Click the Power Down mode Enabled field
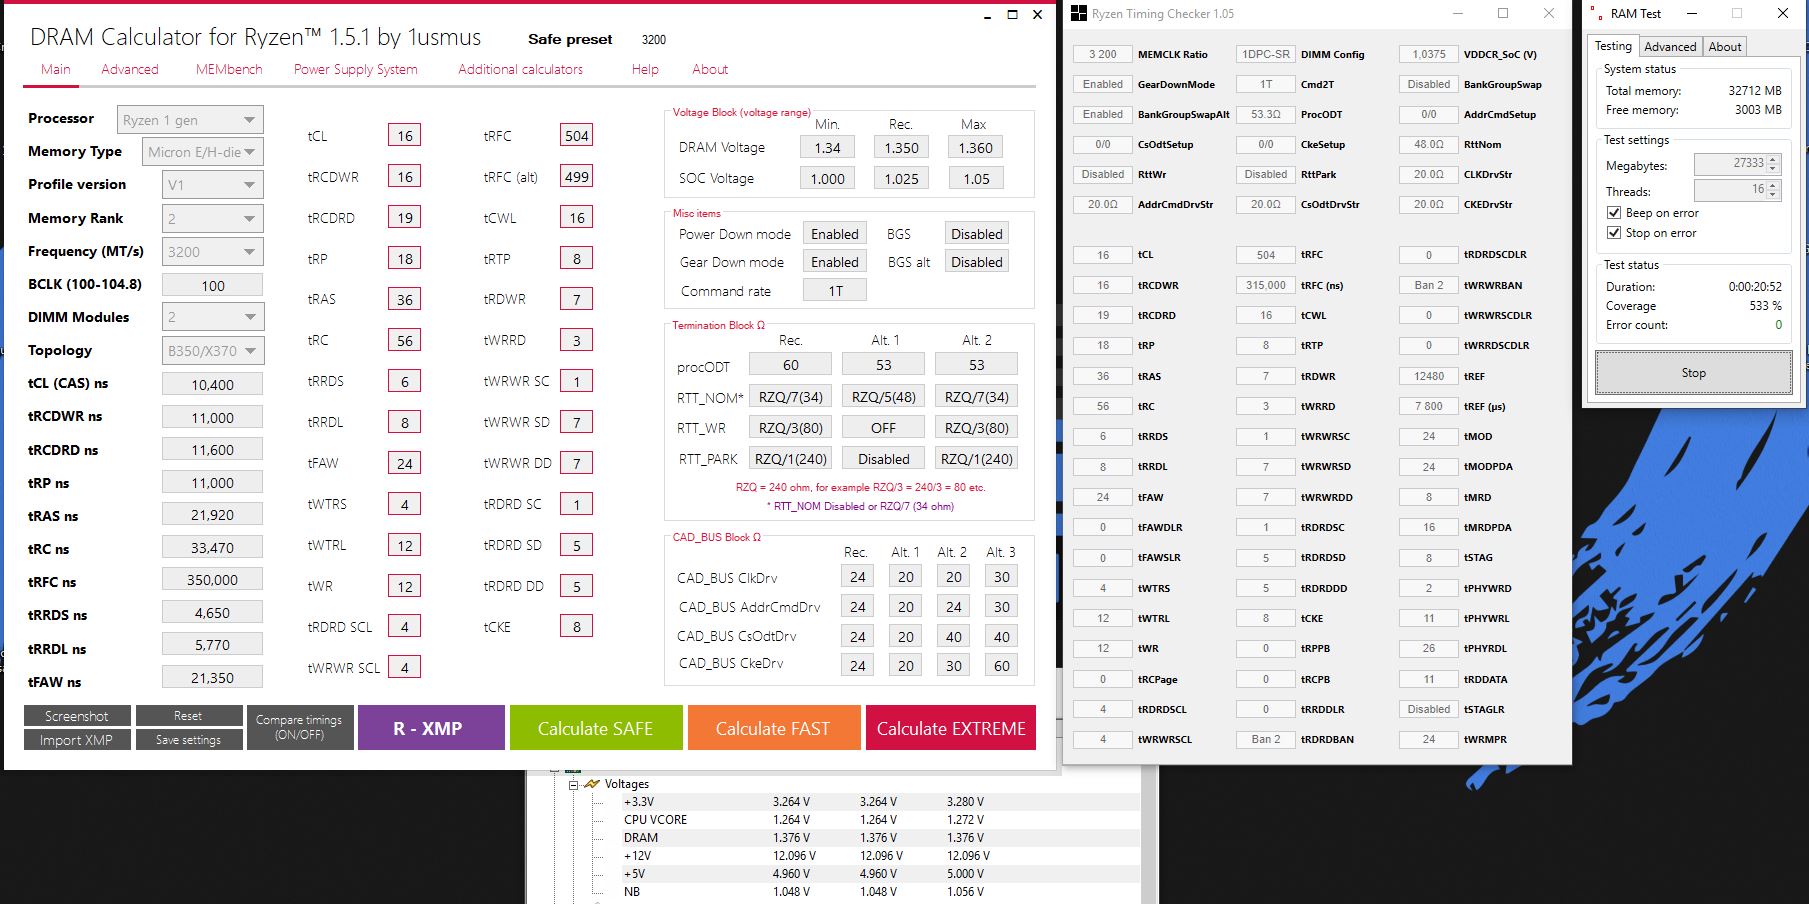The width and height of the screenshot is (1809, 904). pyautogui.click(x=835, y=233)
